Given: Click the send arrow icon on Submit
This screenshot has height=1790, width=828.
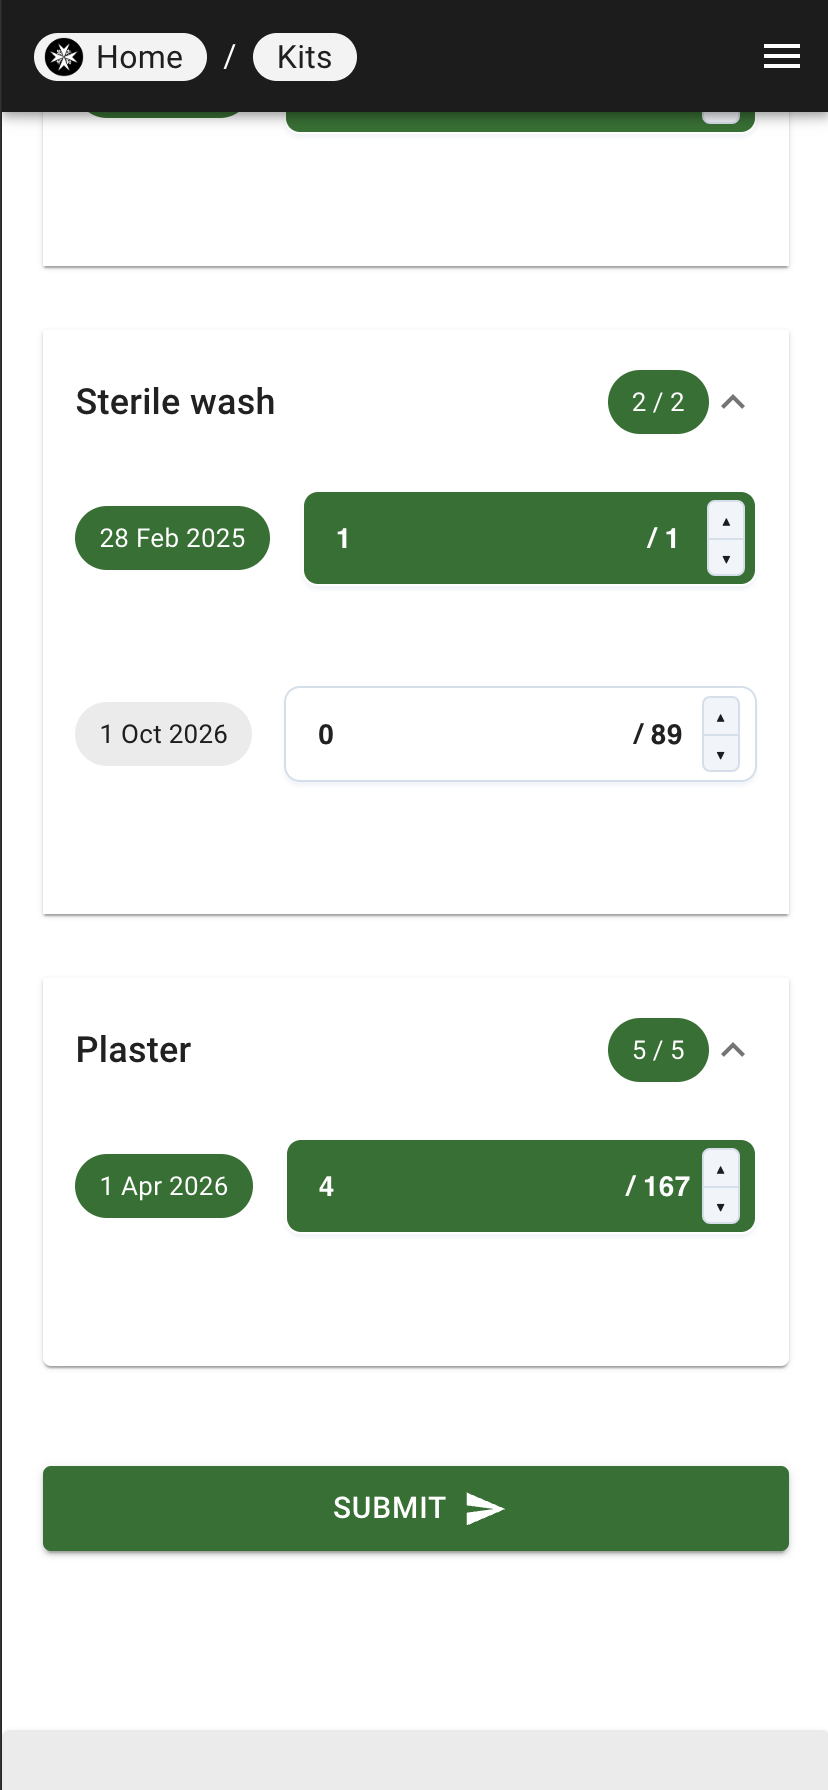Looking at the screenshot, I should [485, 1508].
